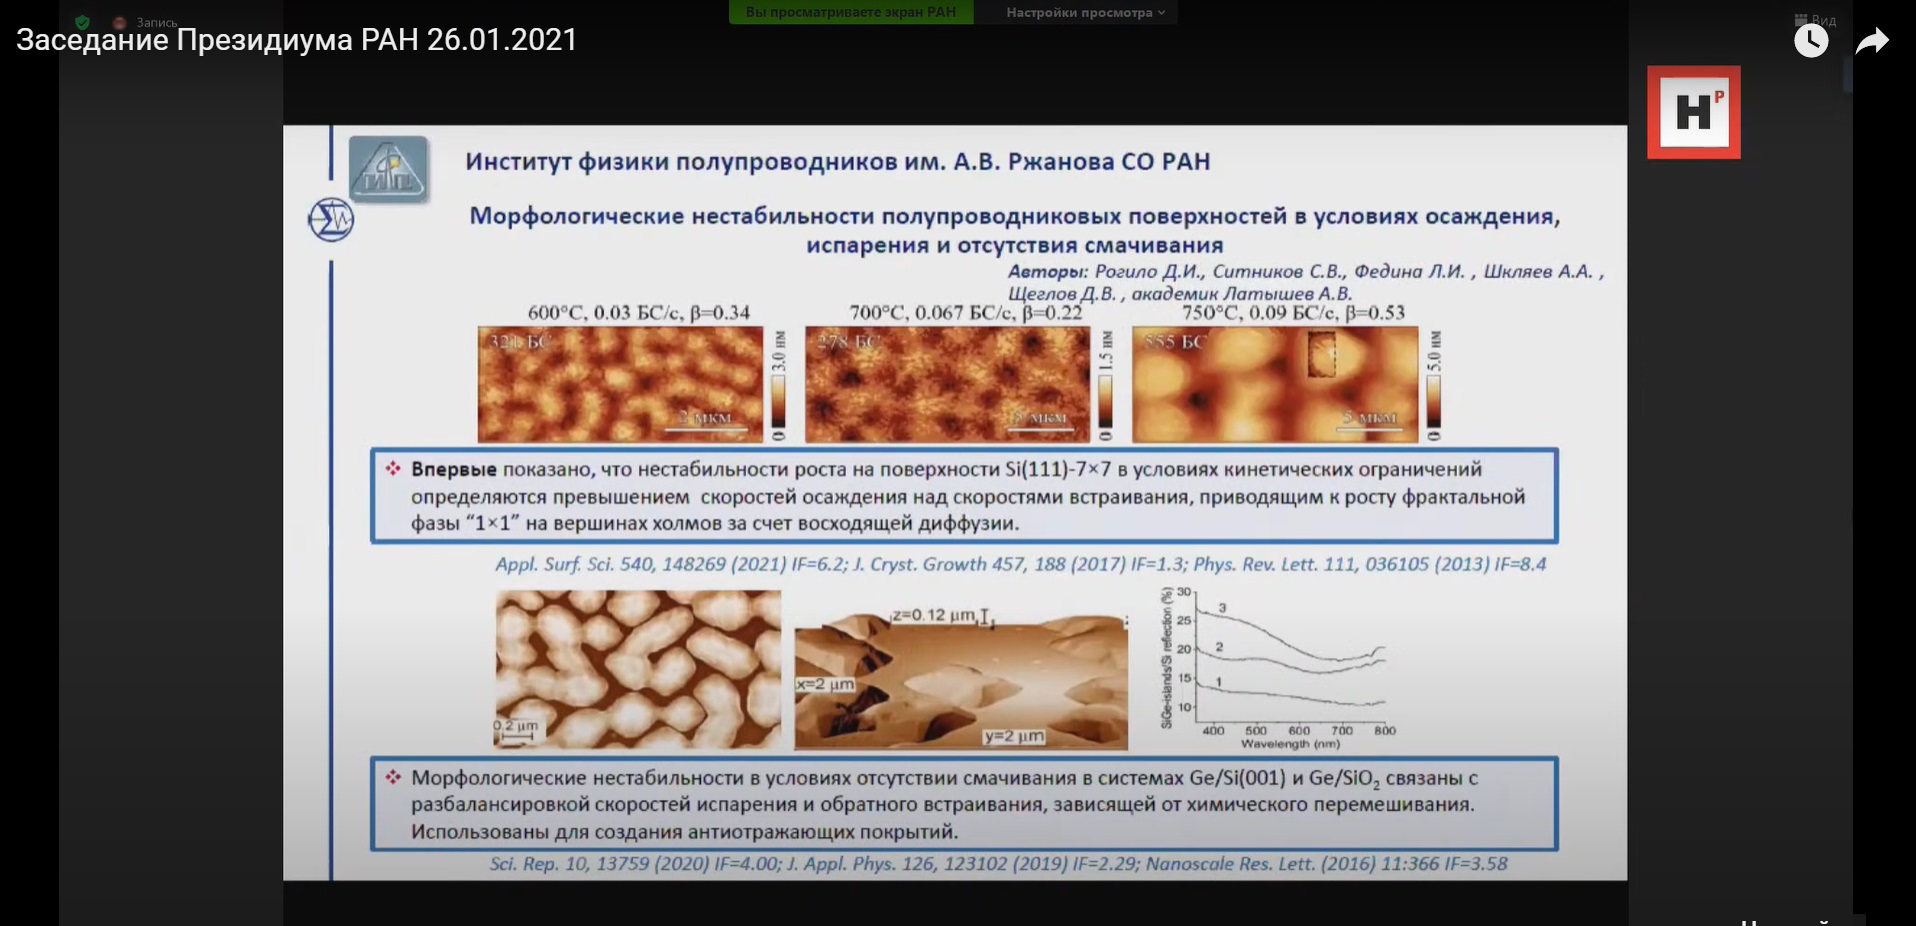Click the y=2 µm label on the 3D image
Screen dimensions: 1916x926
[1014, 736]
